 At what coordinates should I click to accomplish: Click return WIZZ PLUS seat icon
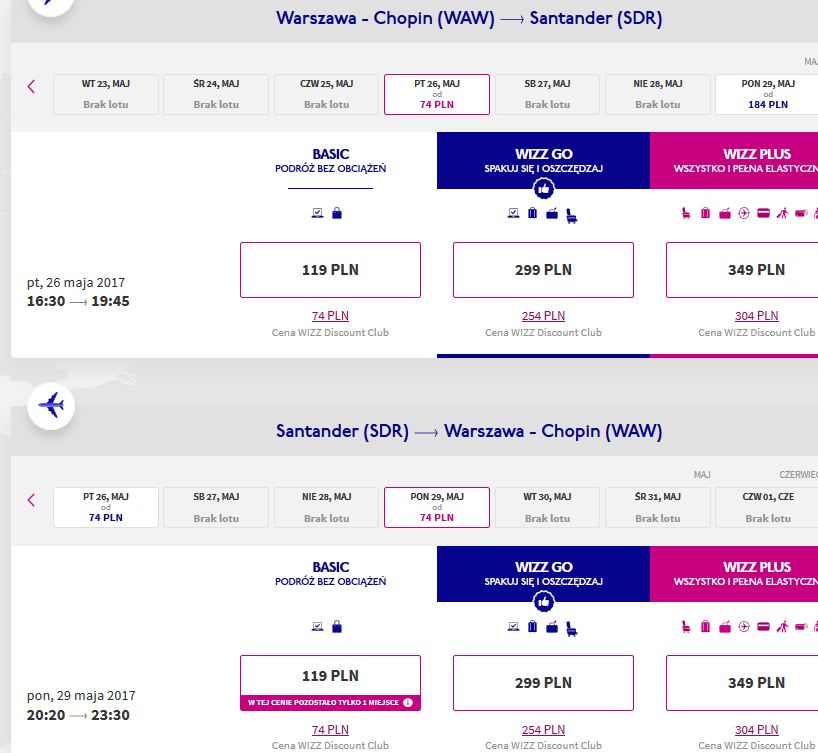coord(686,626)
